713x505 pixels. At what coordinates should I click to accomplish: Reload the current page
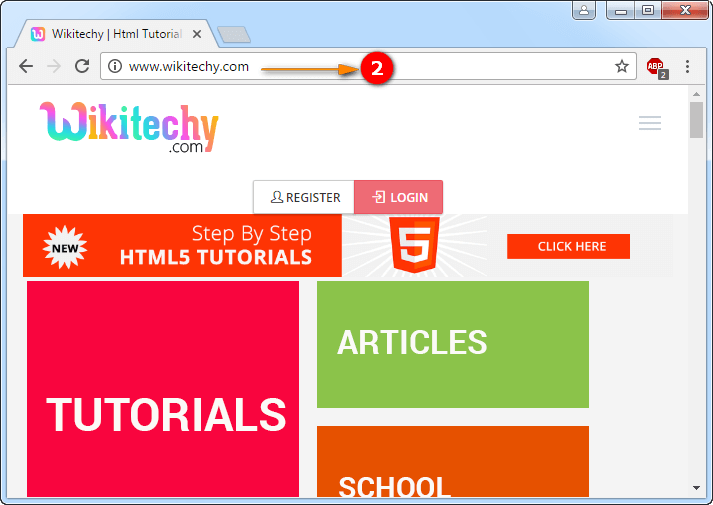82,67
